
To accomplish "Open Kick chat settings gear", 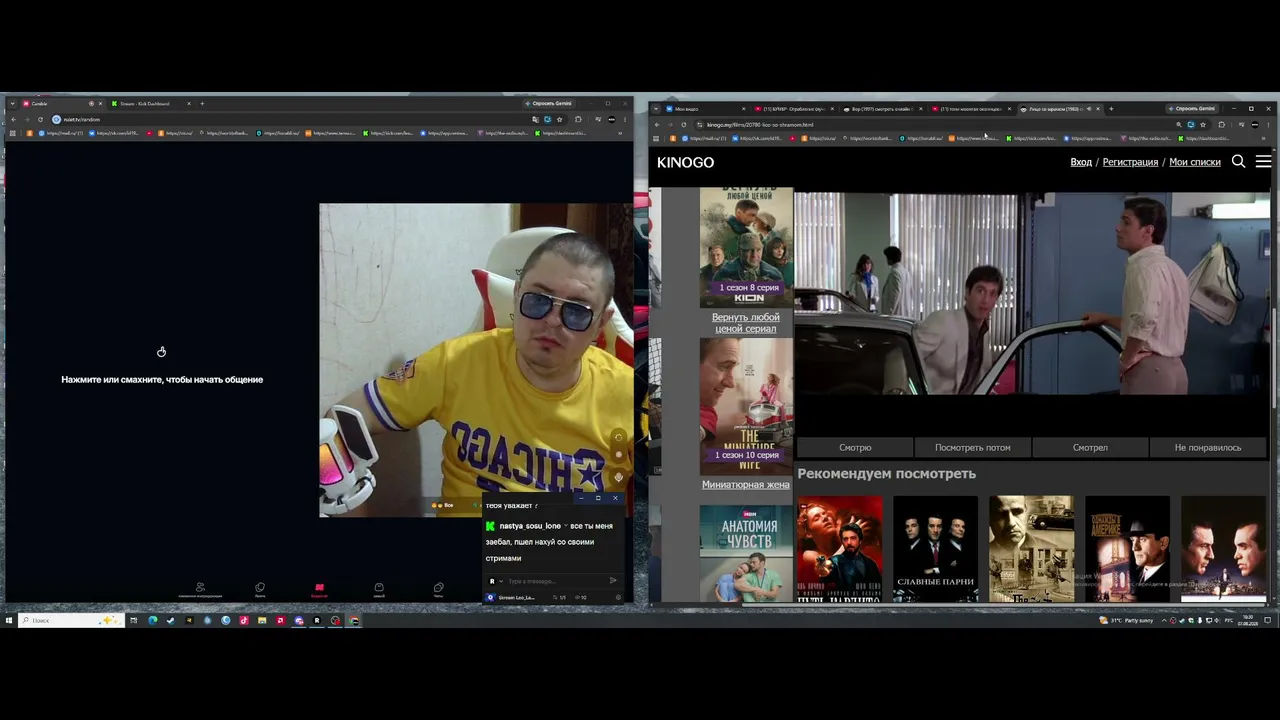I will coord(619,597).
